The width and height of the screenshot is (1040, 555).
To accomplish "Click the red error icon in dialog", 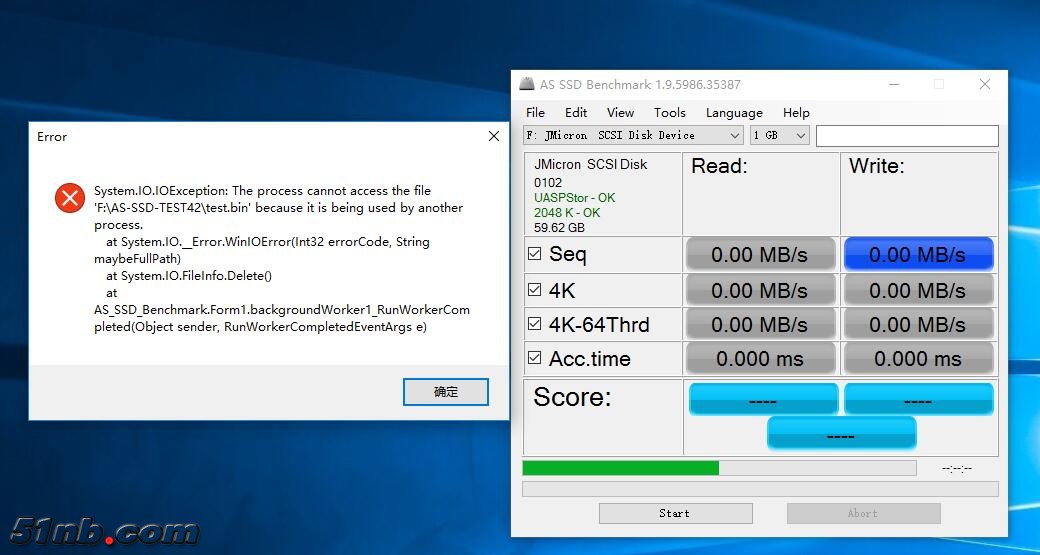I will point(70,198).
